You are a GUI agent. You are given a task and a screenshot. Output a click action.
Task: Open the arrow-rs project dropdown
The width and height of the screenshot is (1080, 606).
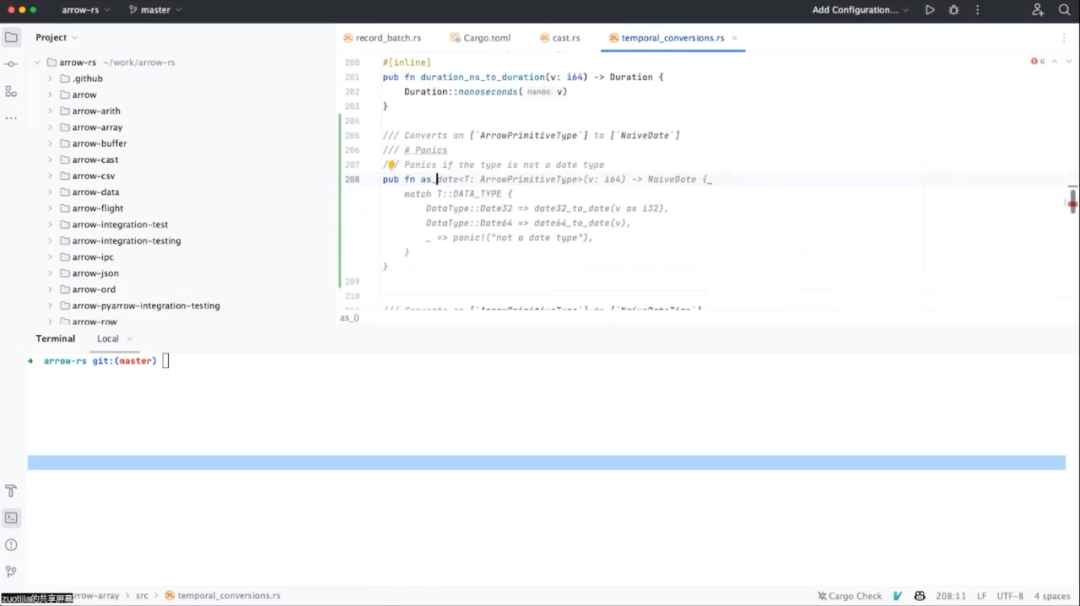(85, 10)
